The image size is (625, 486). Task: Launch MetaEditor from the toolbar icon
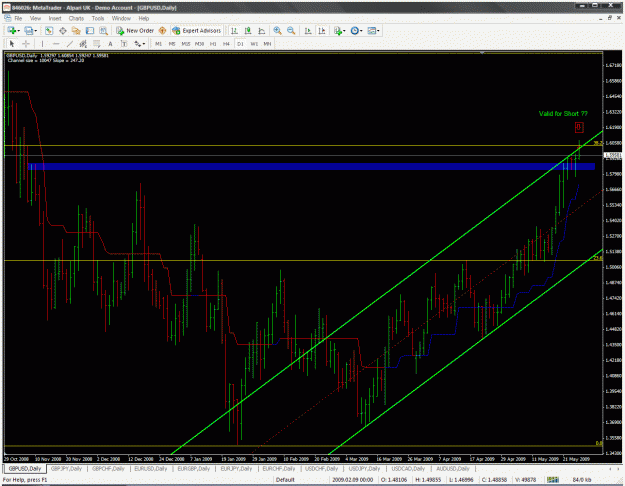point(162,31)
